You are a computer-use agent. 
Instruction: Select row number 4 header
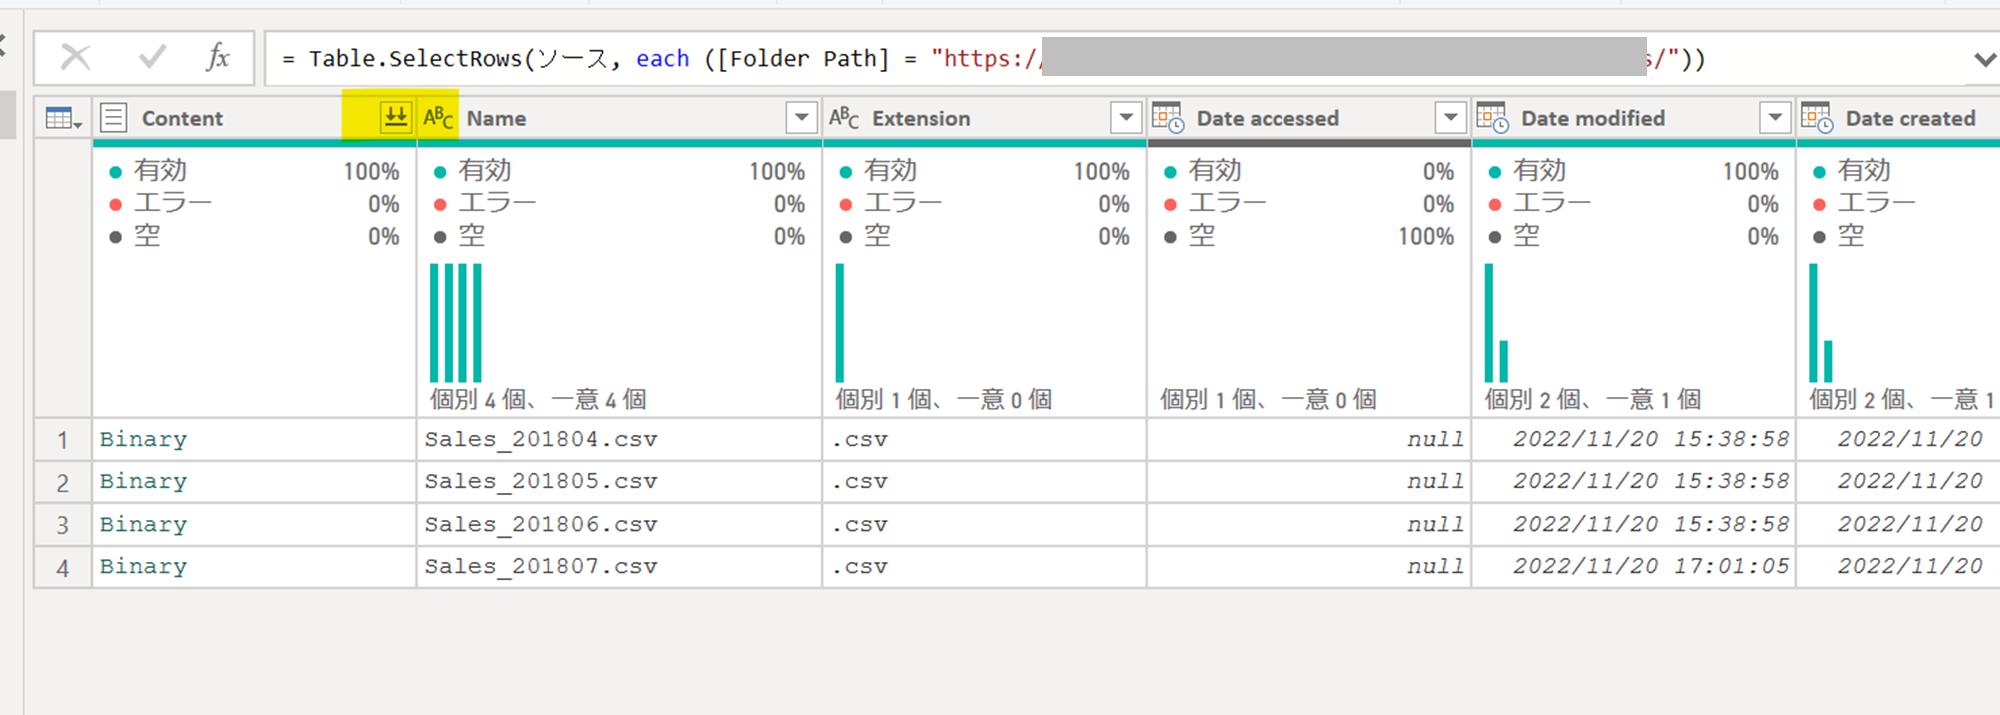click(x=63, y=567)
